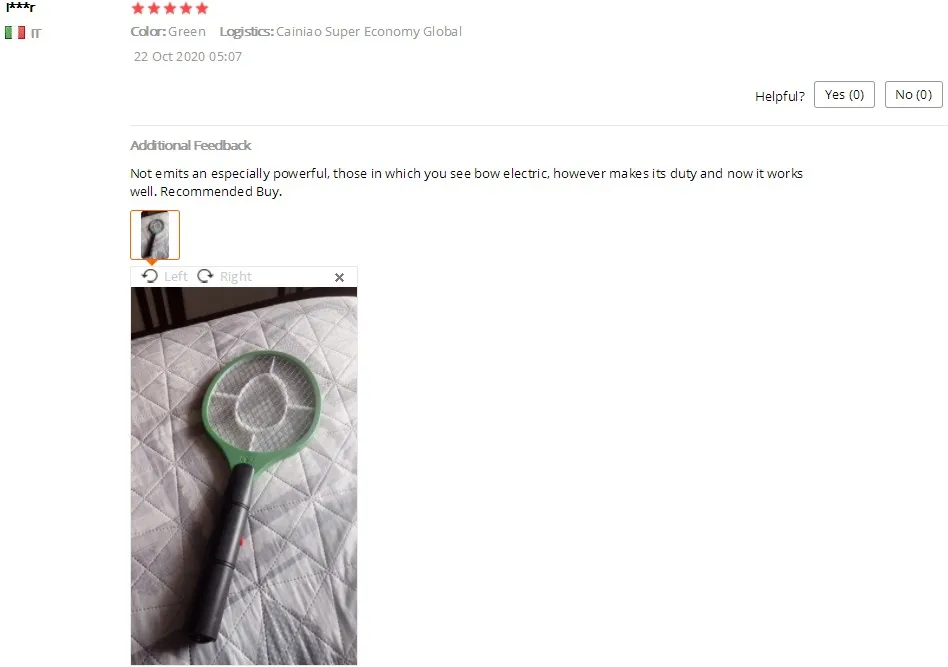Click the "Right" rotate label

pos(236,276)
